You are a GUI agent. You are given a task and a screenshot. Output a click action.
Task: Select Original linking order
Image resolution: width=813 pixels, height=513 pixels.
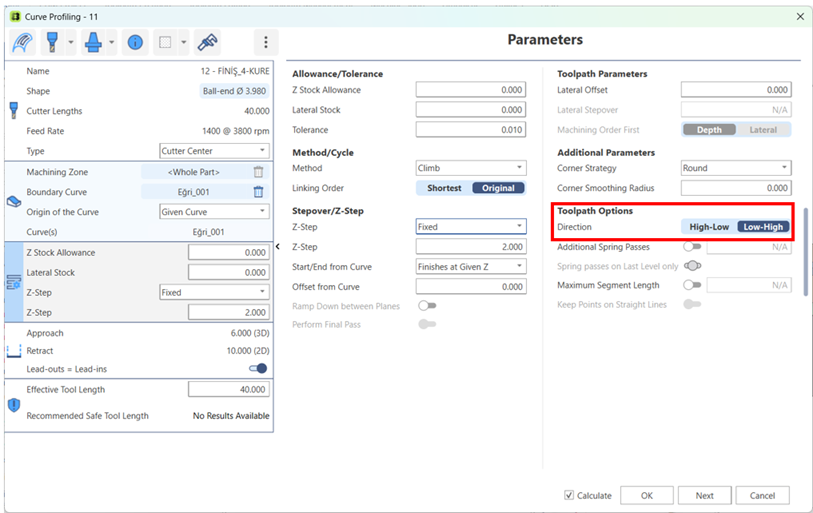click(498, 188)
